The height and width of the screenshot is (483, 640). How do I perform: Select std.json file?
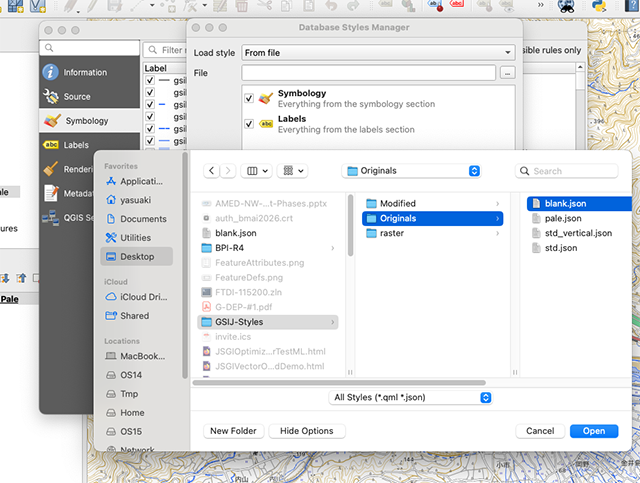580,248
